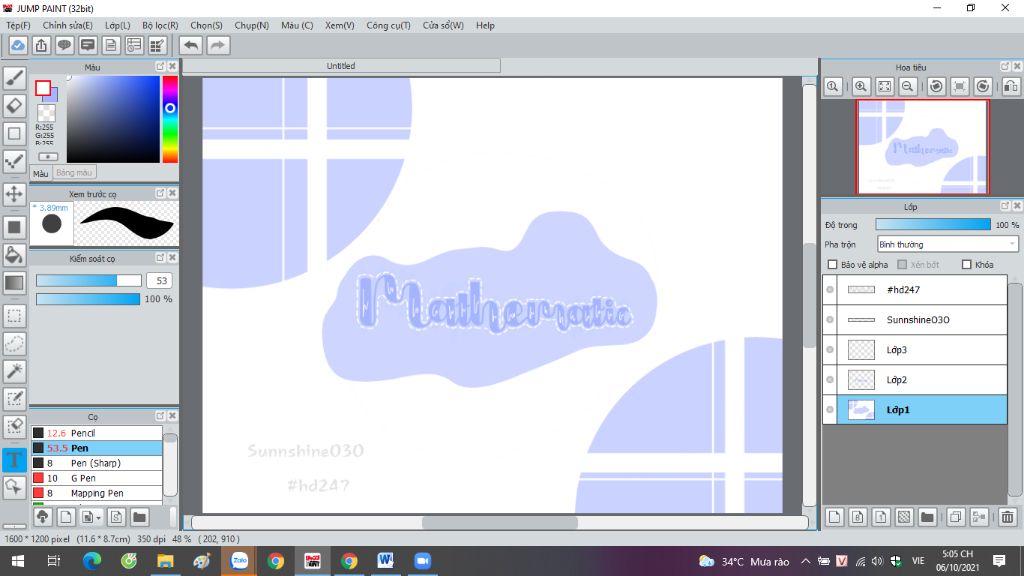Select the Magic Wand tool

14,372
